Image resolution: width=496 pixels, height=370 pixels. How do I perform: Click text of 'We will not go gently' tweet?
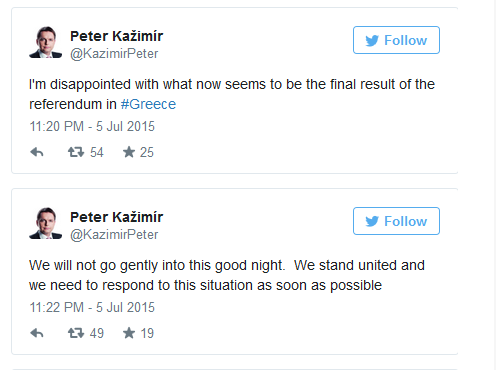[x=227, y=275]
